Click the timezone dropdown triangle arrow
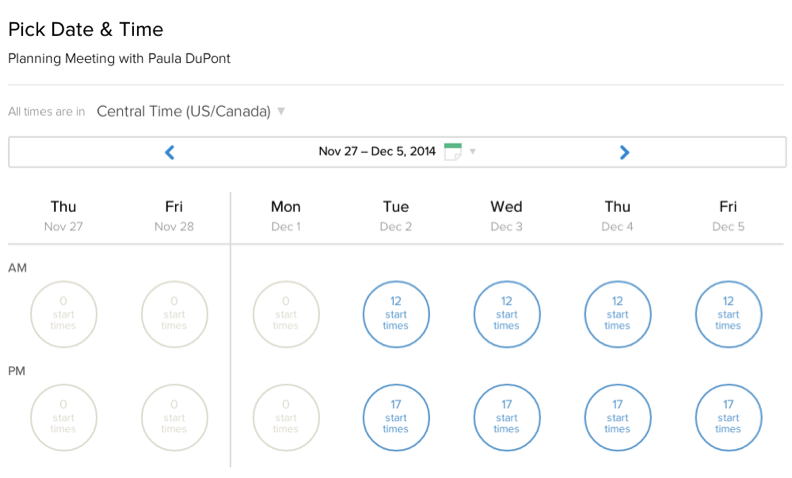The image size is (792, 478). tap(281, 111)
